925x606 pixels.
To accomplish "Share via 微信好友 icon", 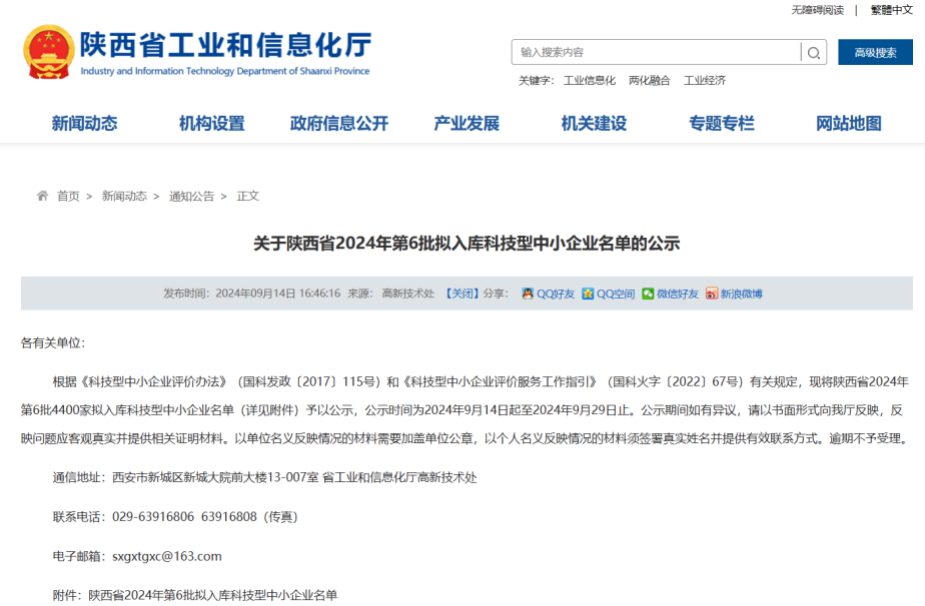I will click(x=648, y=294).
